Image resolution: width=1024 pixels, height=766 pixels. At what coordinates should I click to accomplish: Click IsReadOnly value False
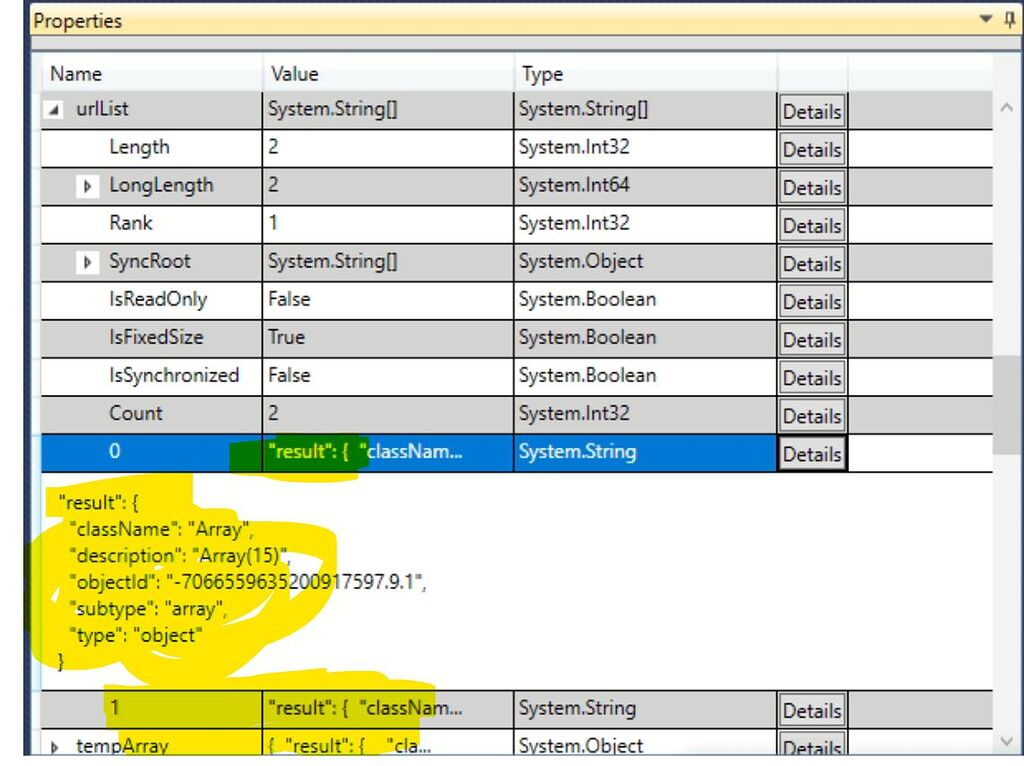289,299
